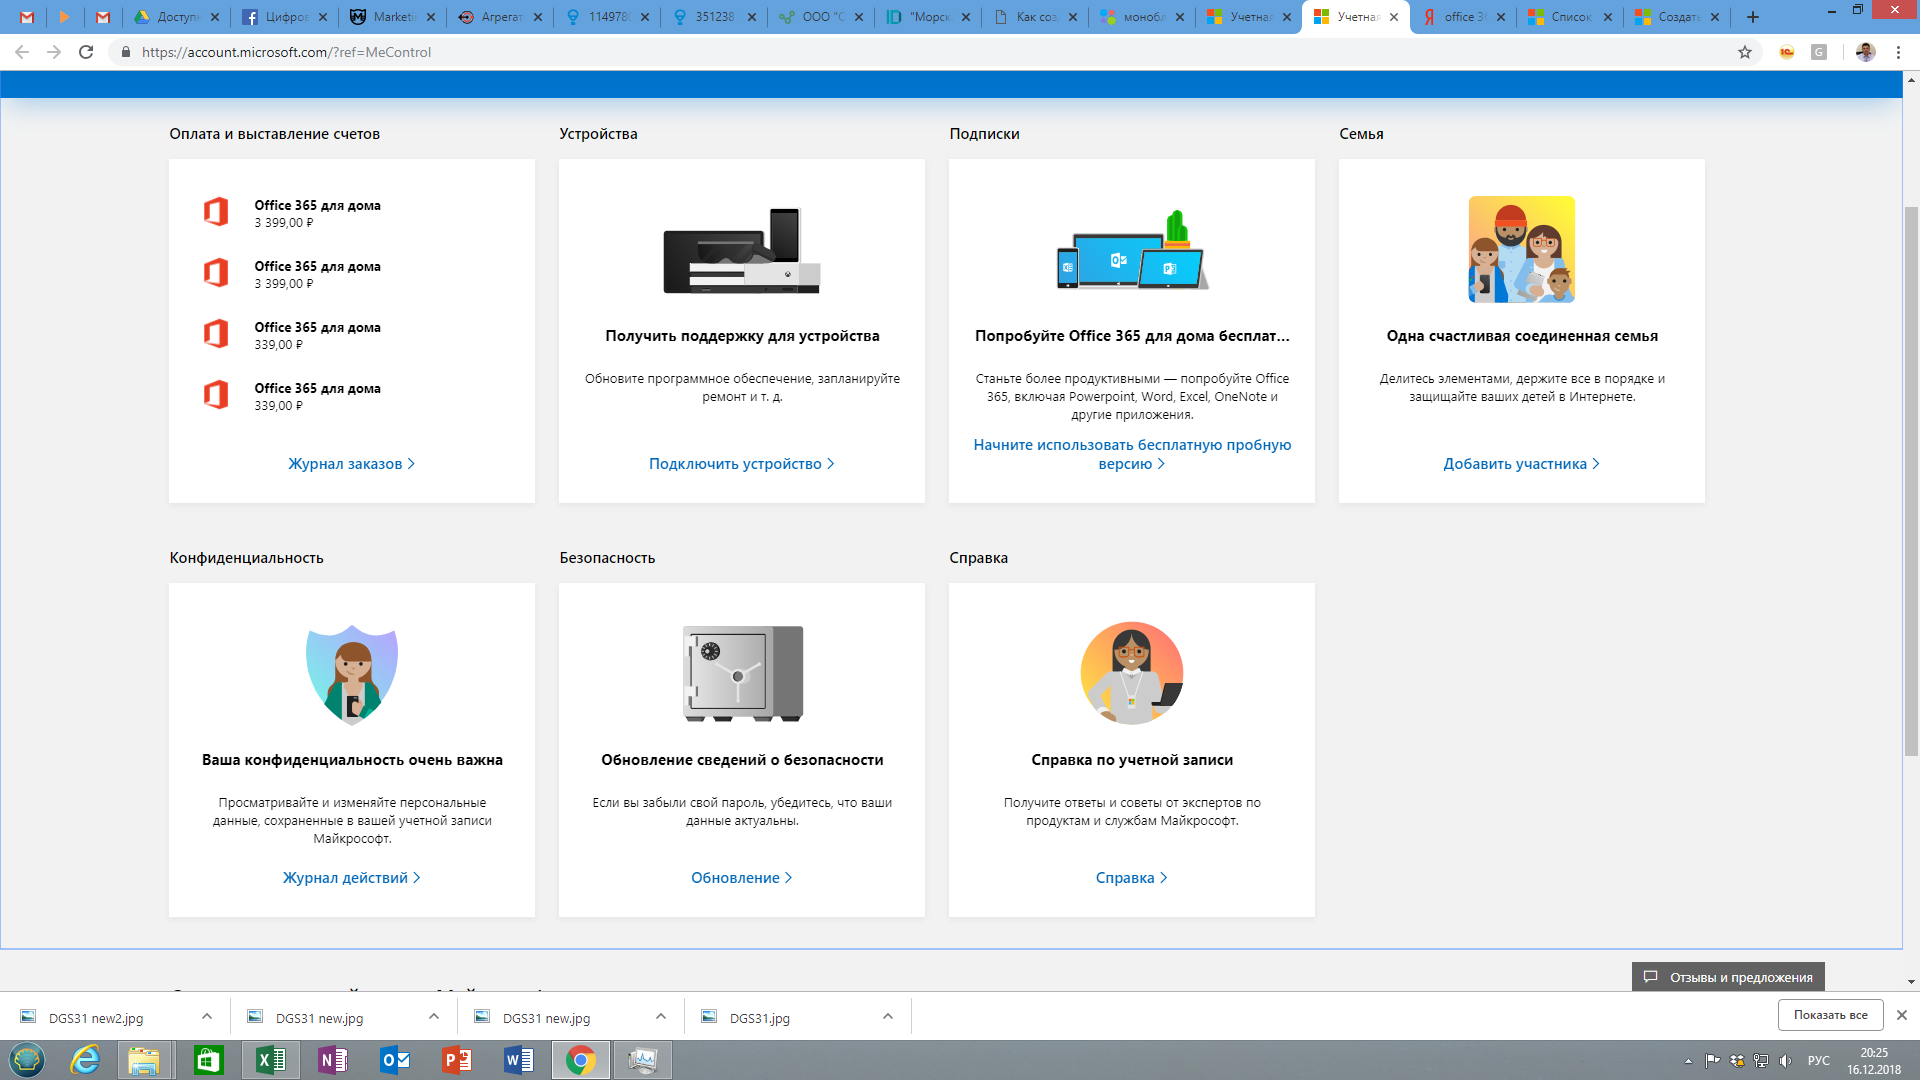The image size is (1920, 1080).
Task: Click the Office 365 subscription illustration
Action: 1132,250
